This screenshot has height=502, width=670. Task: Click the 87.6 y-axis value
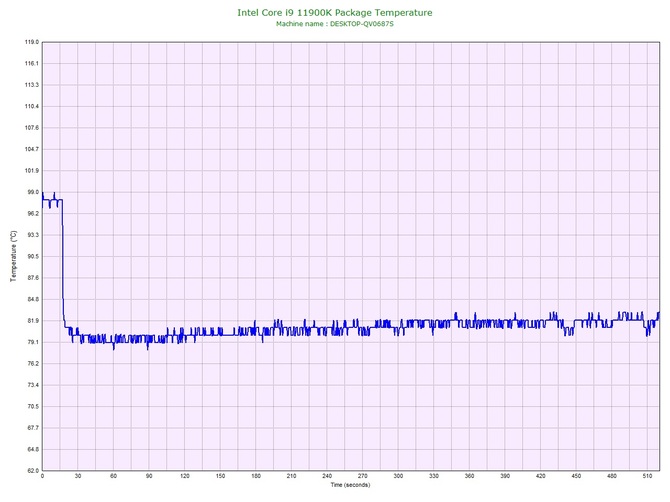click(x=33, y=278)
